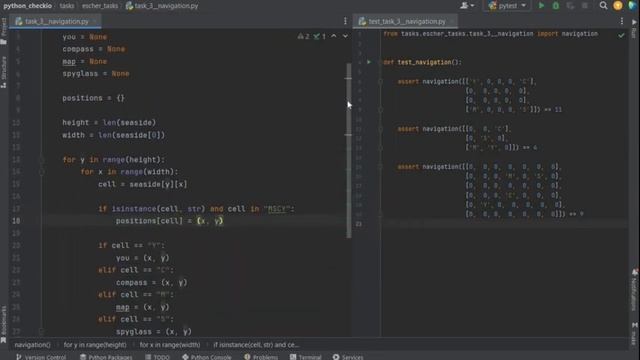
Task: Collapse first assert block fold marker in test file
Action: tap(380, 81)
